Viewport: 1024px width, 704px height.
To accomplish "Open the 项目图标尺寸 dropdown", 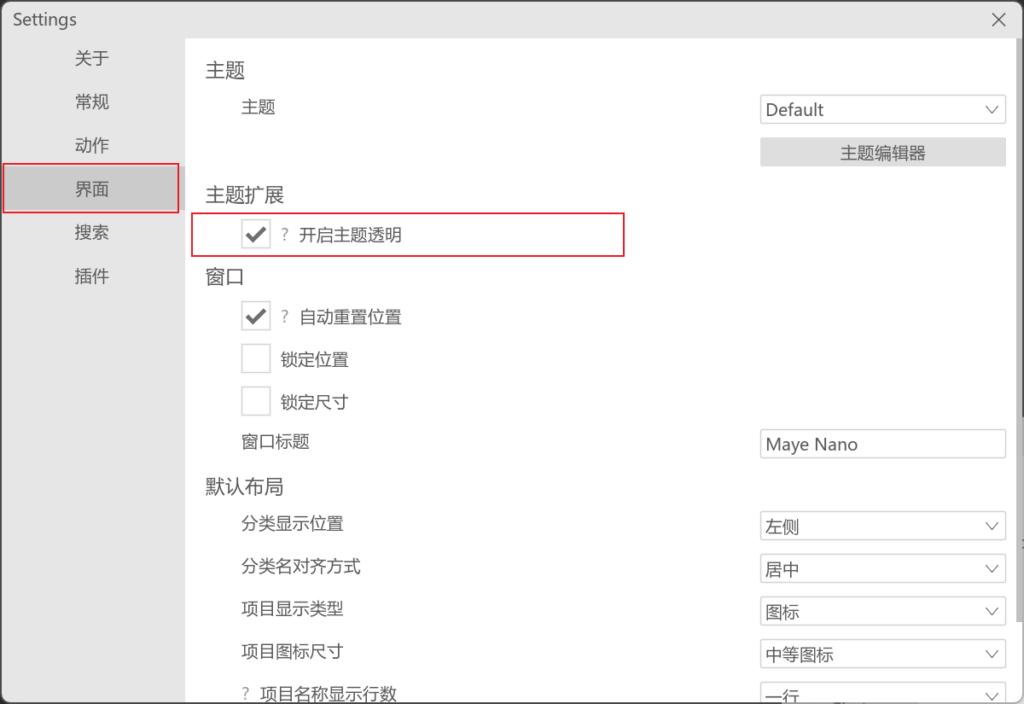I will coord(882,654).
